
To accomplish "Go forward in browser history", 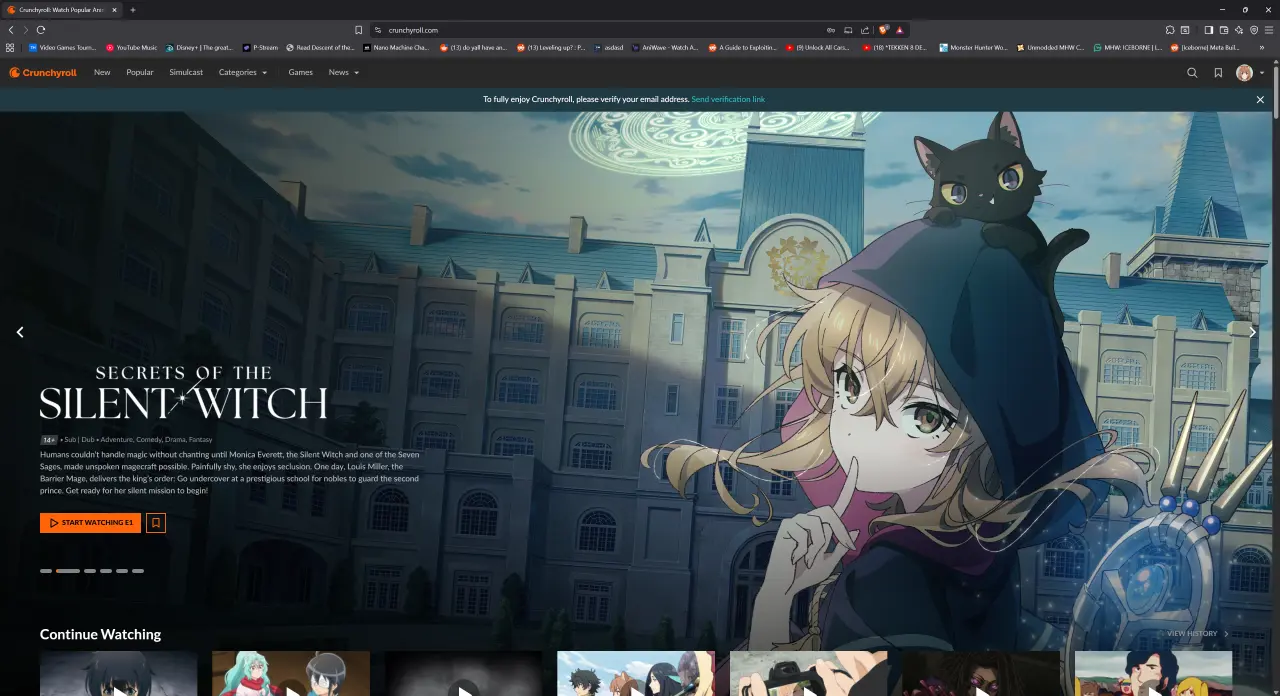I will (26, 30).
